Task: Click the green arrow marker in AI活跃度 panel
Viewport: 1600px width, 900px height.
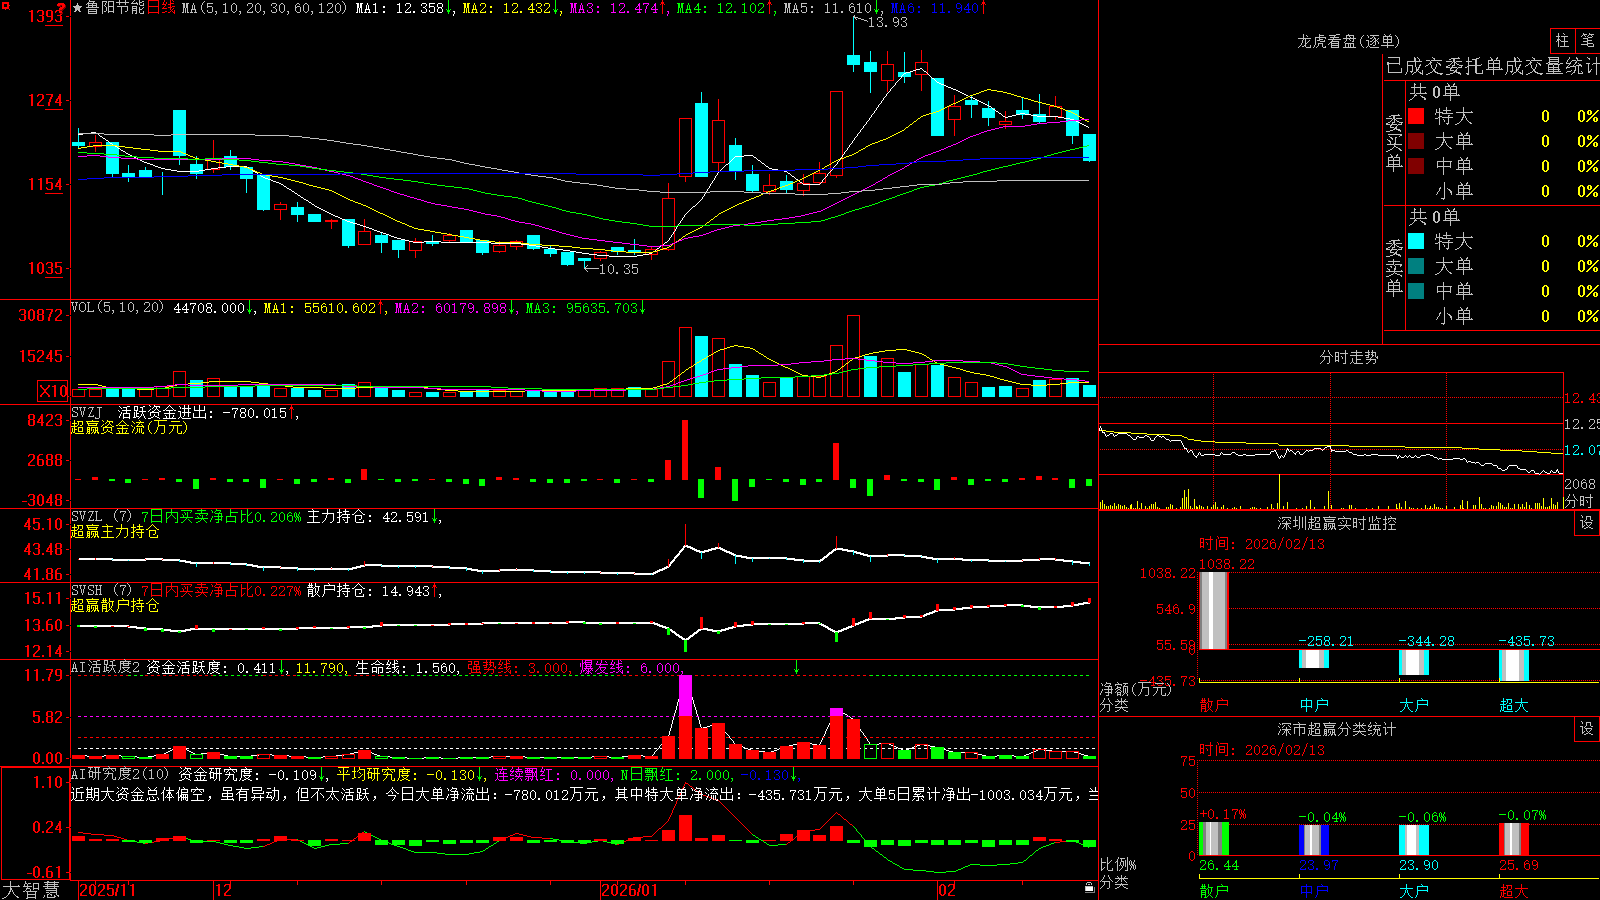Action: tap(797, 667)
